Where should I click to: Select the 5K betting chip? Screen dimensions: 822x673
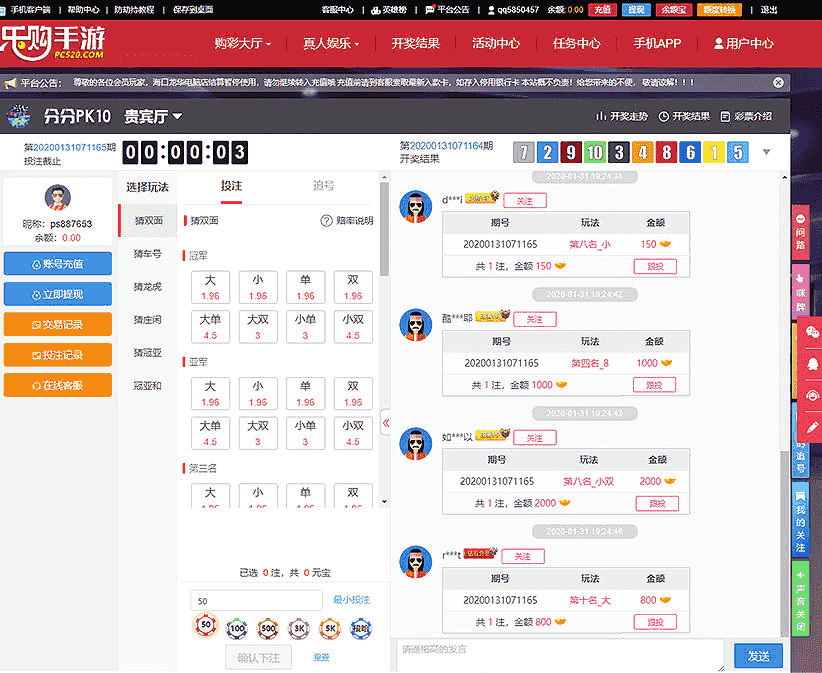(x=329, y=627)
